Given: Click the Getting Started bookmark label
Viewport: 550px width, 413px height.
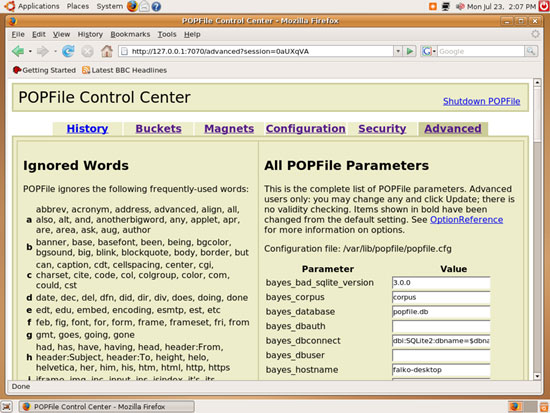Looking at the screenshot, I should 49,70.
